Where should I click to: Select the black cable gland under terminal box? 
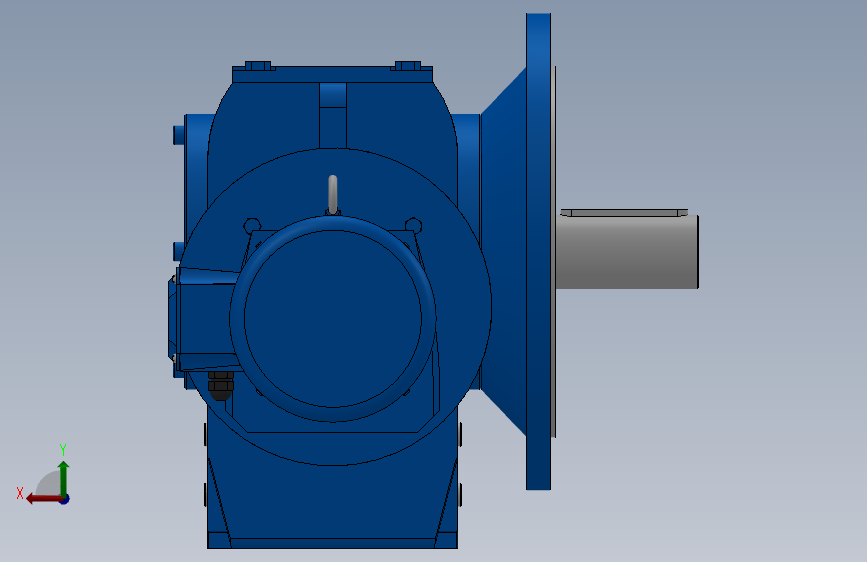[221, 385]
